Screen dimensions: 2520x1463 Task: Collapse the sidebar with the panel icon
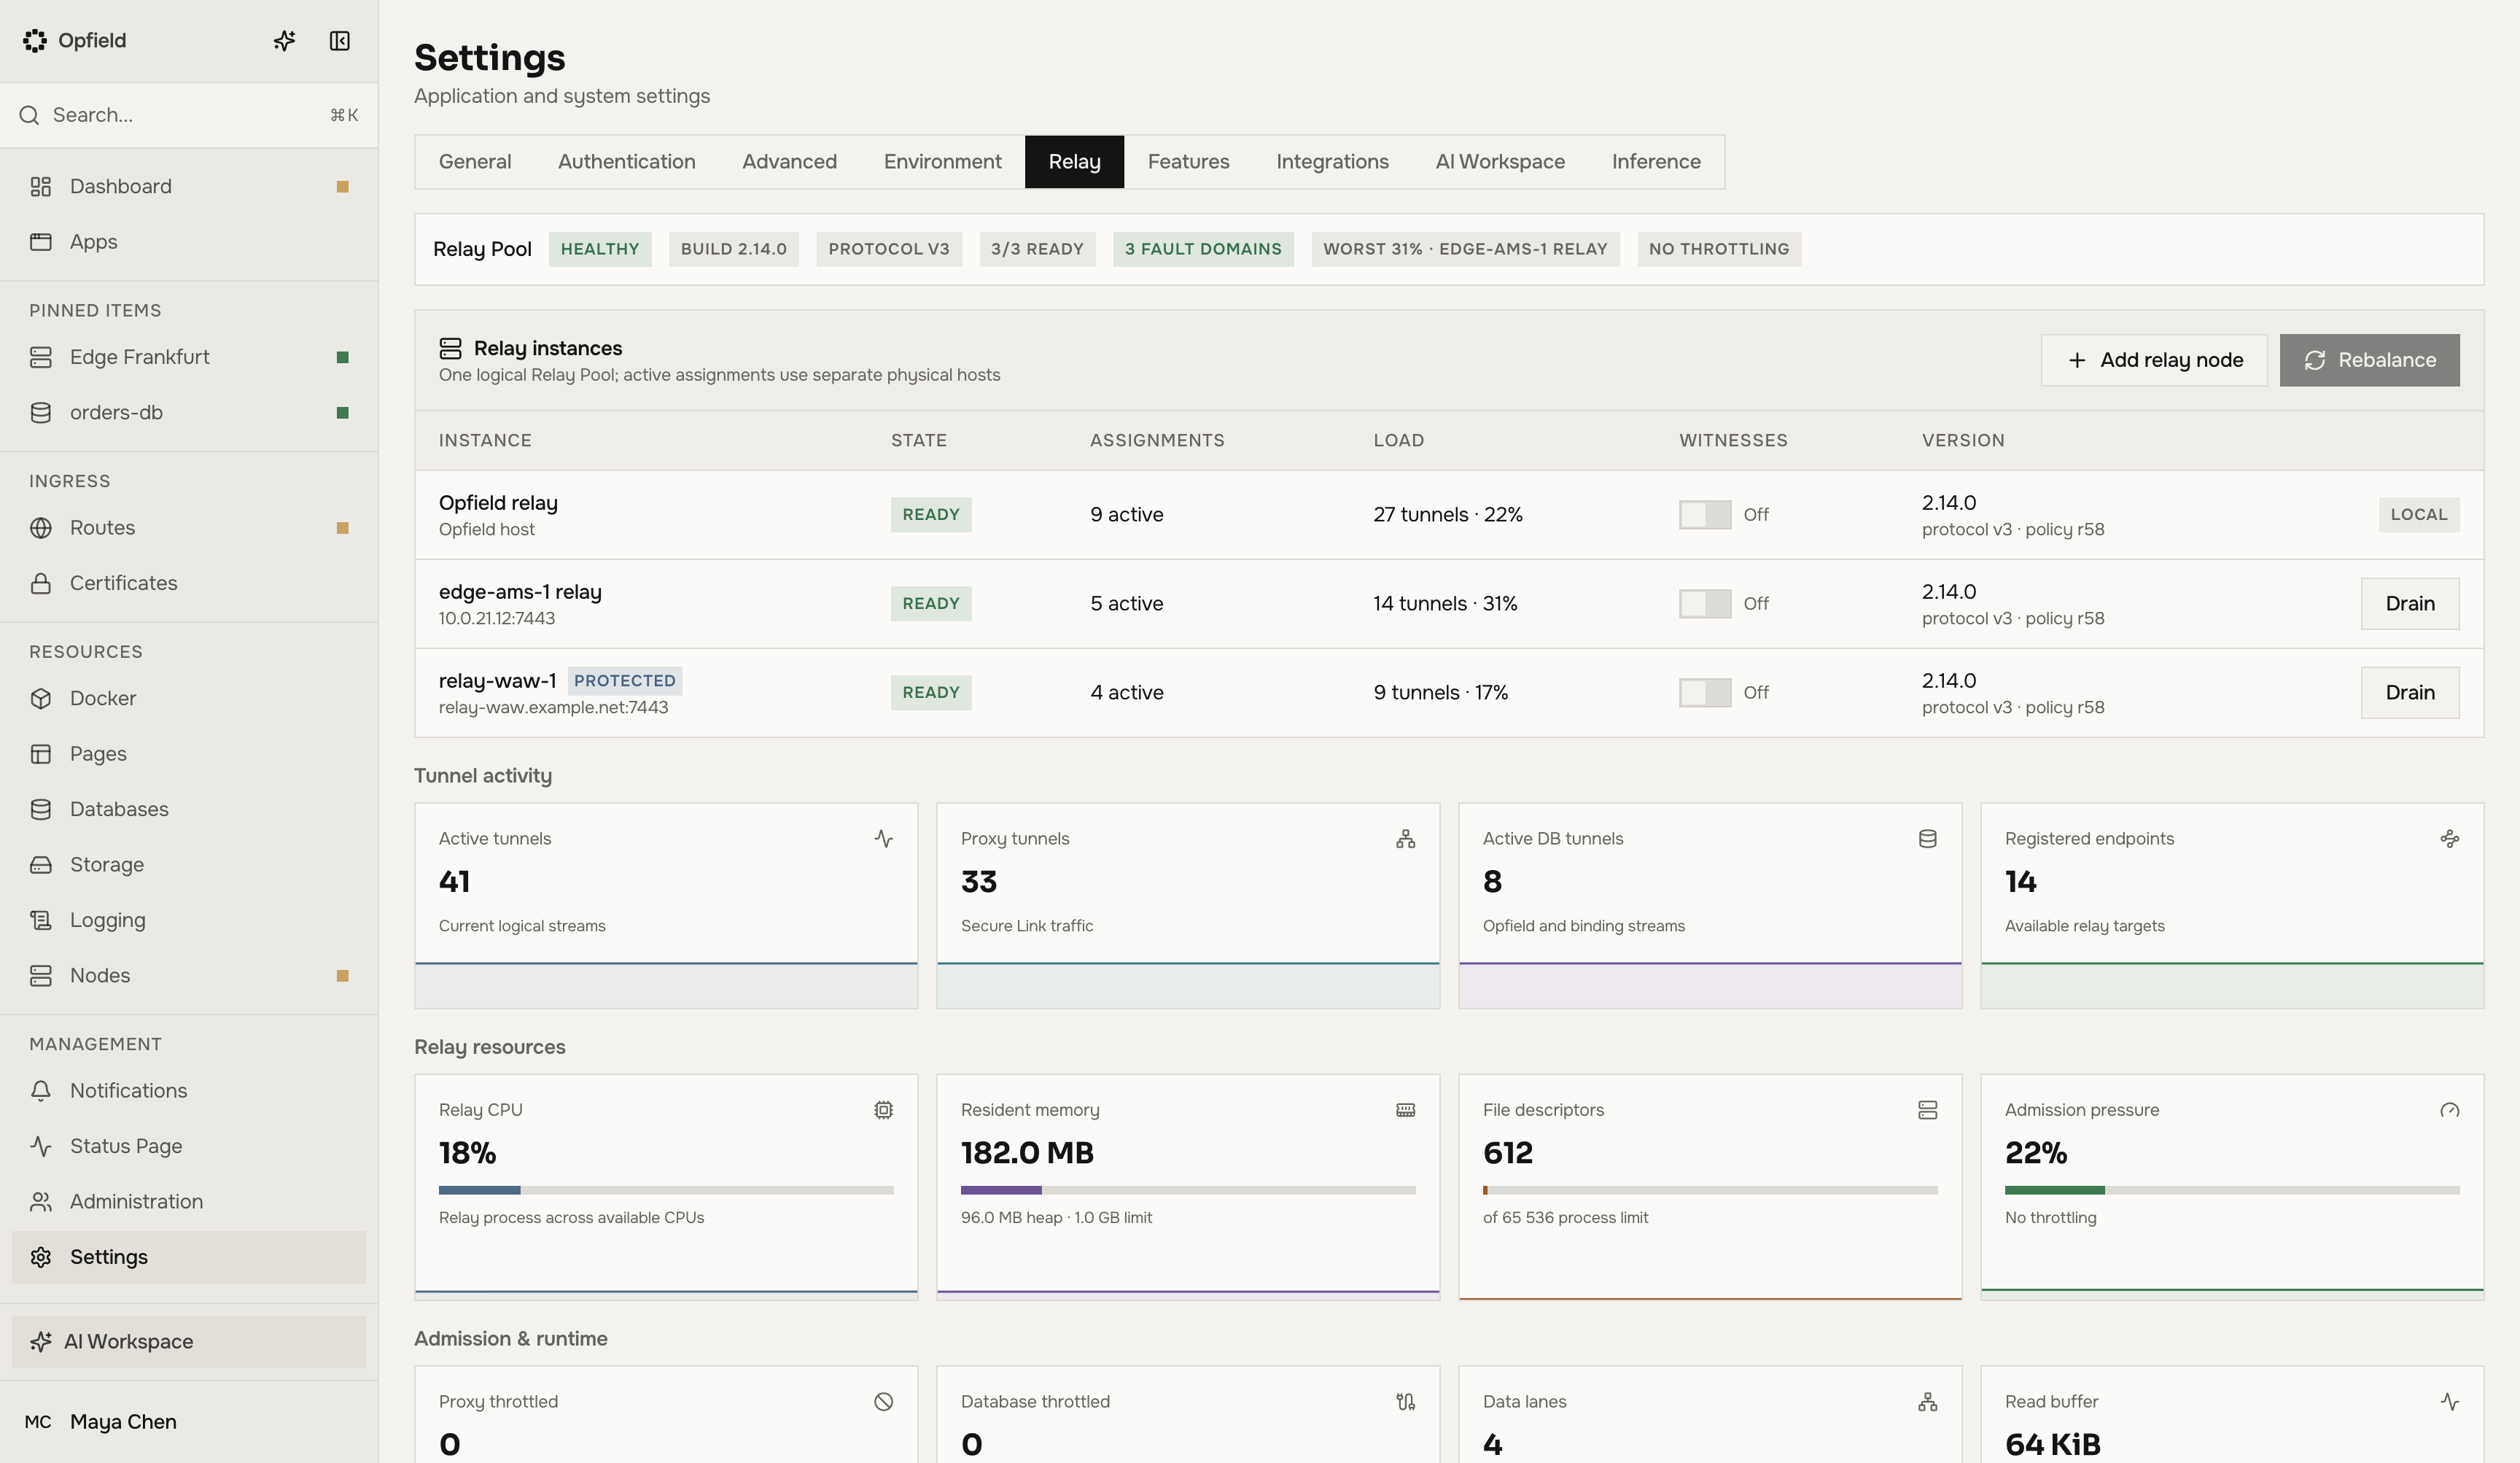pos(340,41)
